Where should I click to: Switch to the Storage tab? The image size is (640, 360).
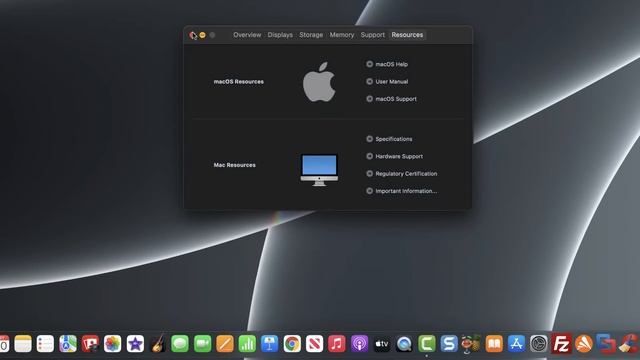point(311,35)
